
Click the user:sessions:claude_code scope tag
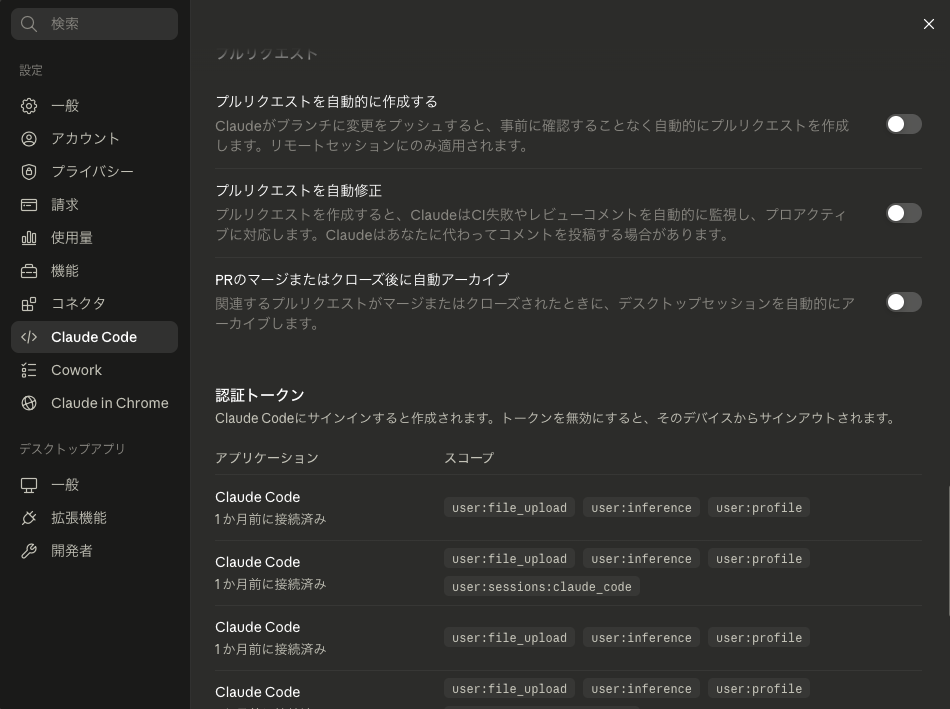tap(542, 587)
